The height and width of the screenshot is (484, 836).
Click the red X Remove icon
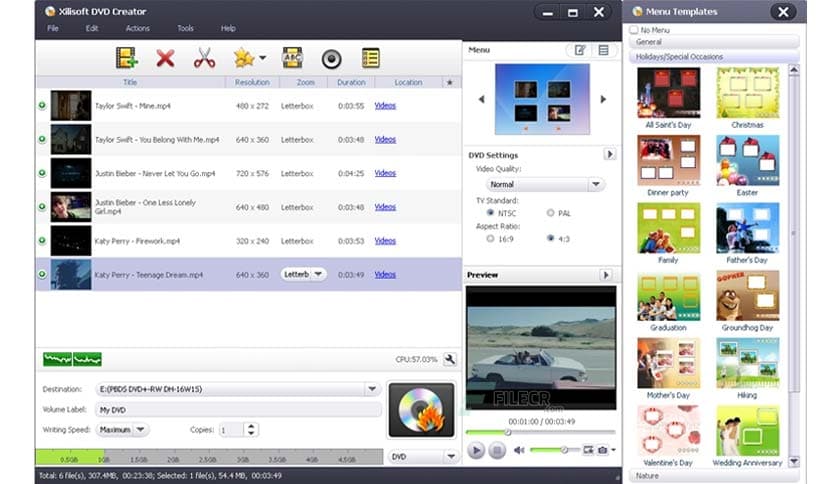[165, 58]
